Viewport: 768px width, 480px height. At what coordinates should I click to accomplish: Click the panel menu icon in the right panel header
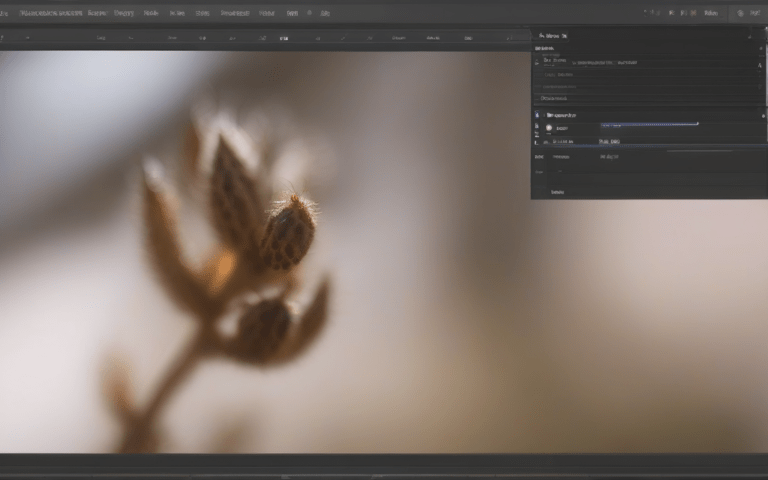(x=748, y=35)
